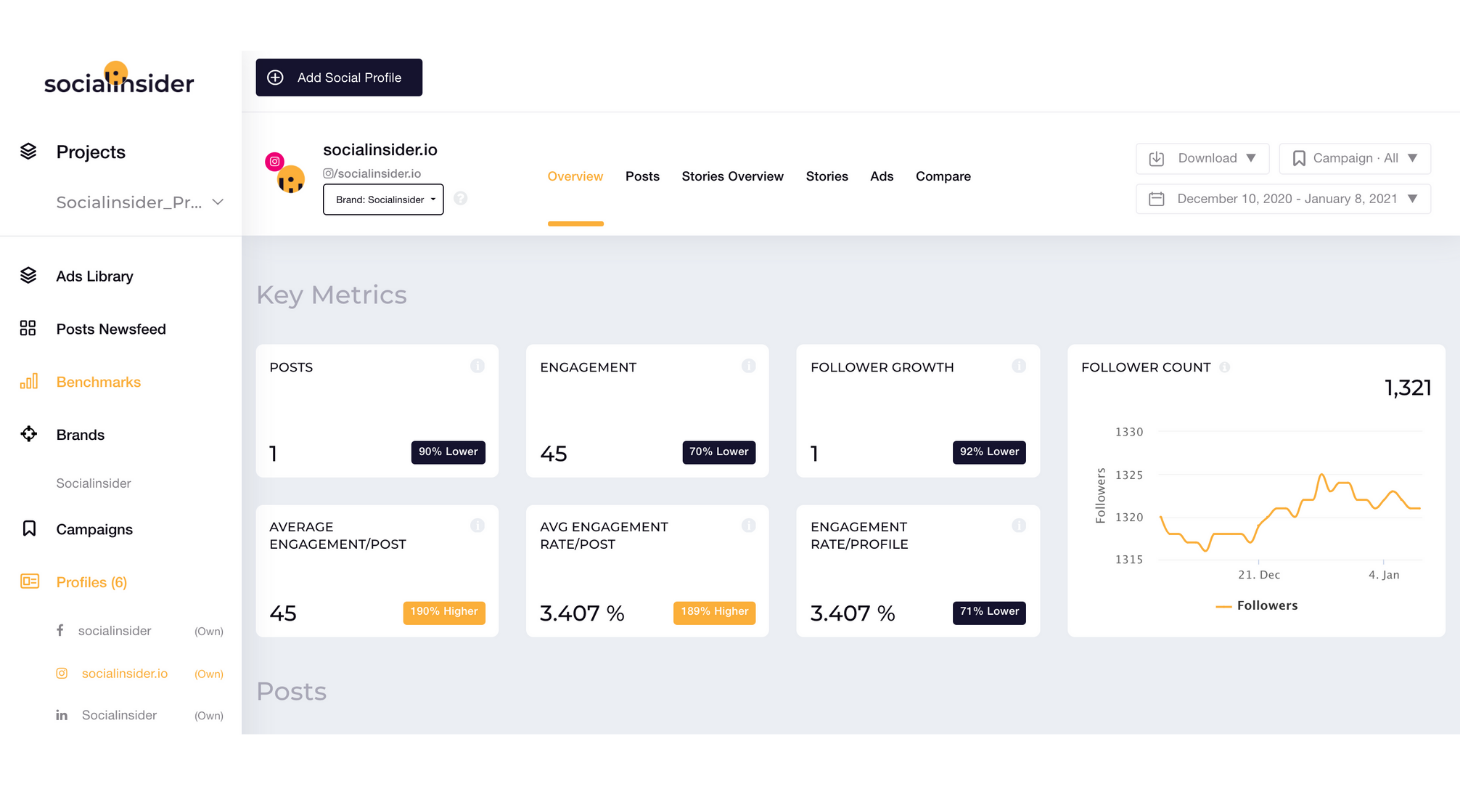1460x800 pixels.
Task: Expand the Socialinsider_Pr... project dropdown
Action: (139, 202)
